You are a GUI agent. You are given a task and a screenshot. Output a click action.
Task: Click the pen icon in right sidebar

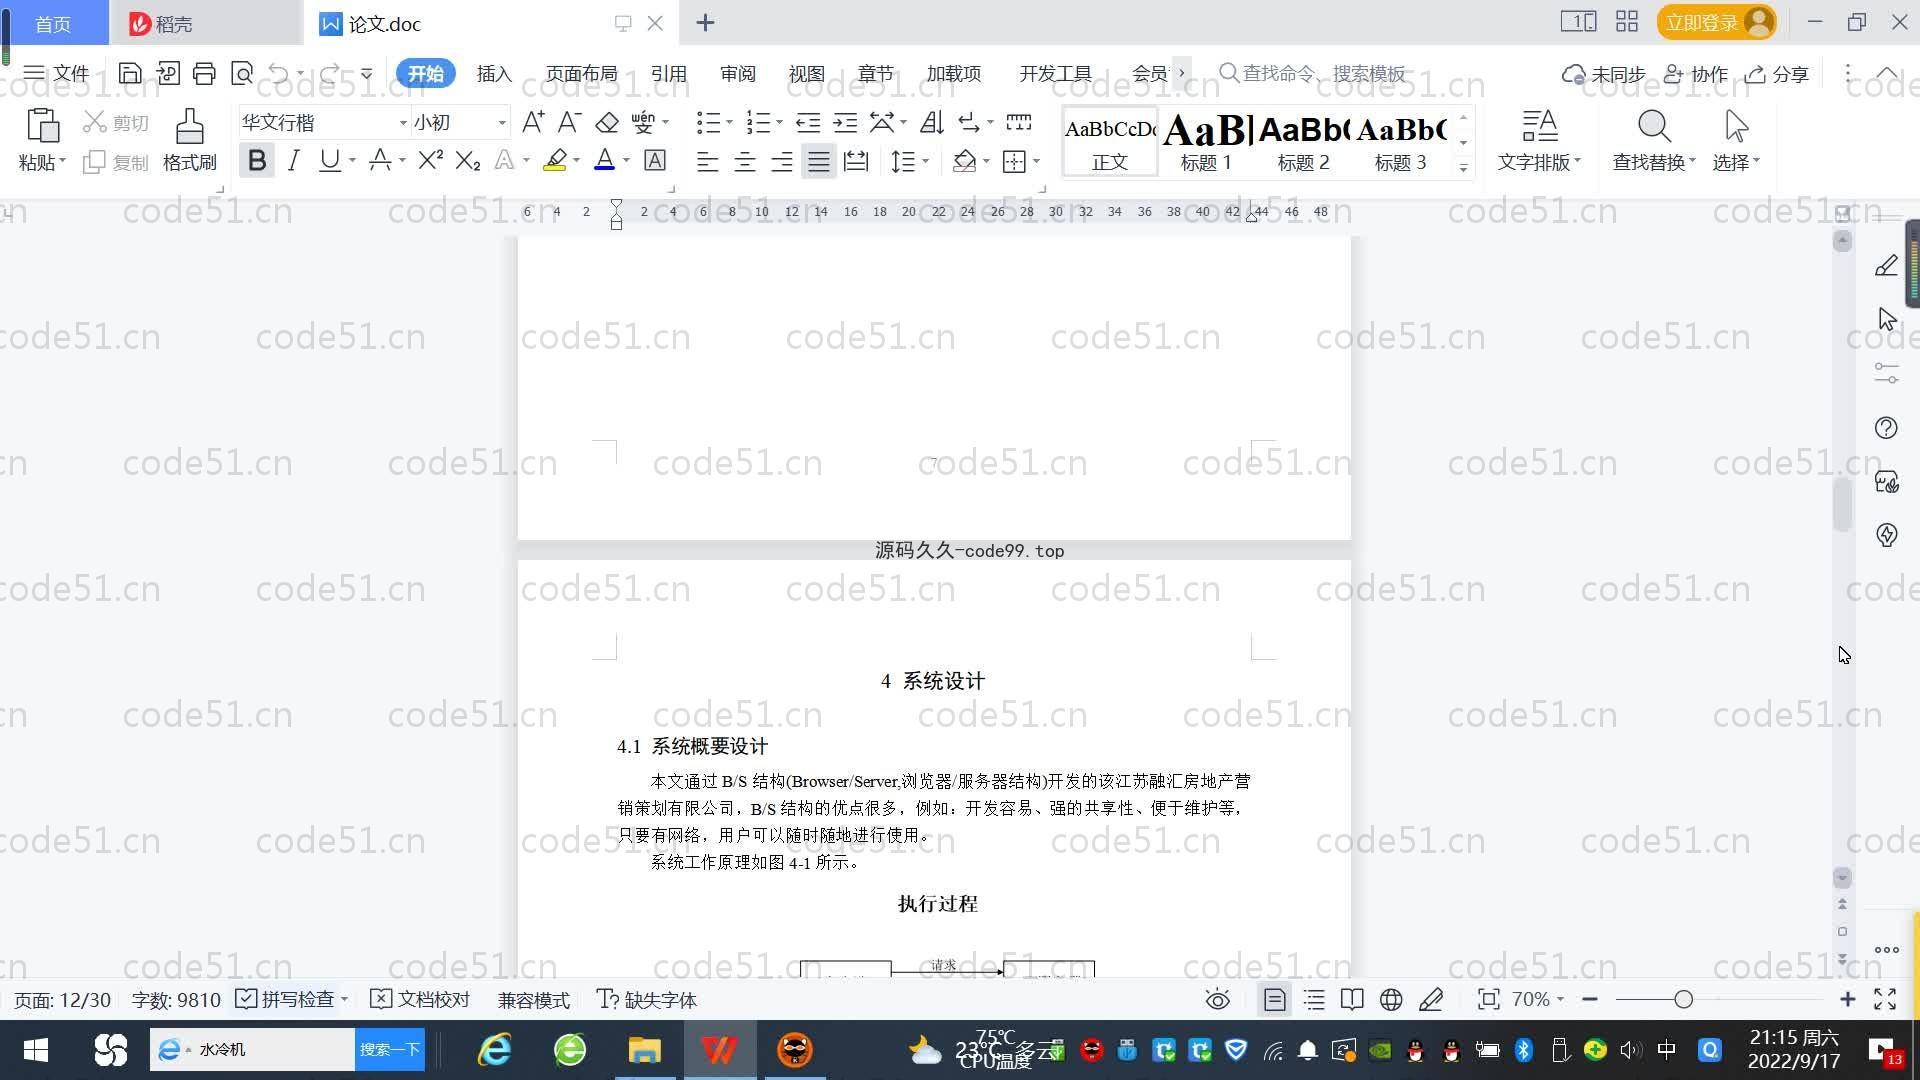(1886, 266)
